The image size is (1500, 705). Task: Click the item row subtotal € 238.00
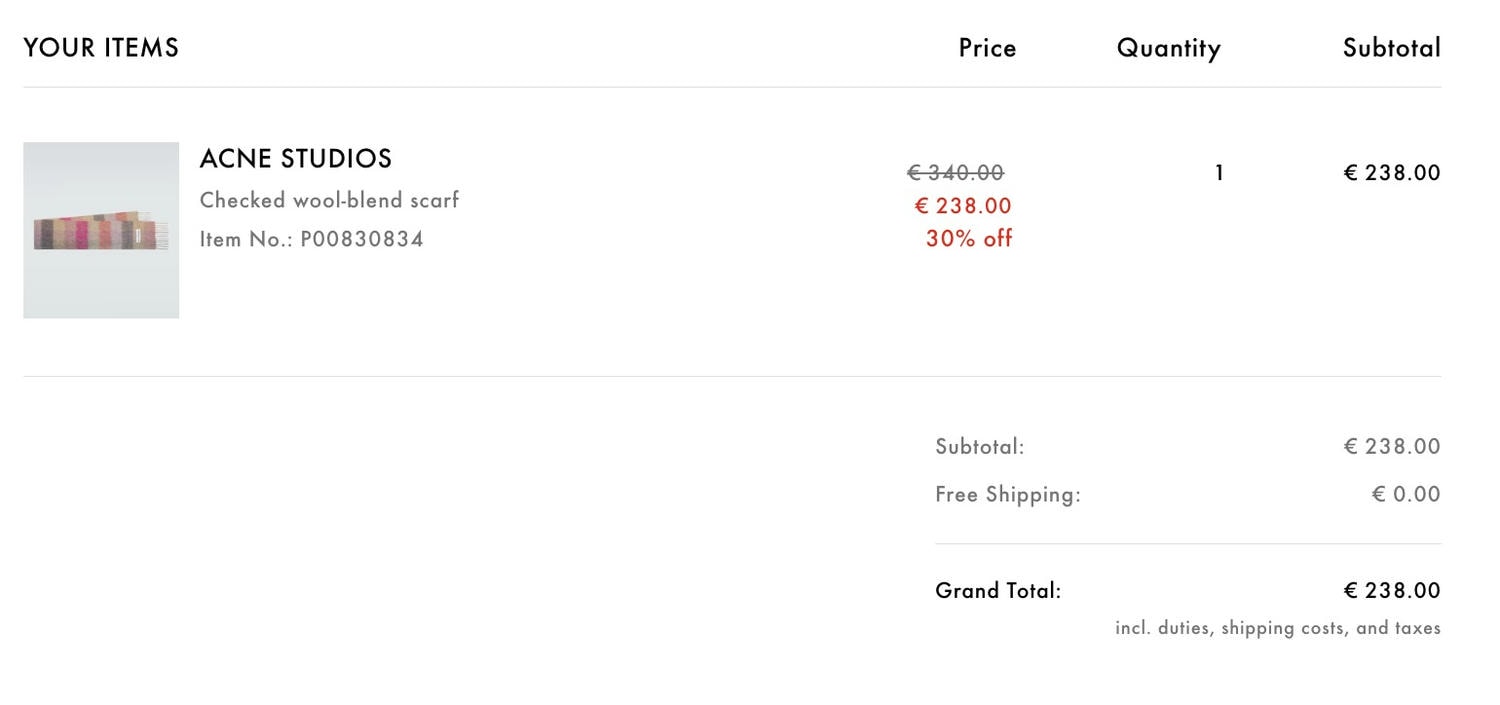pyautogui.click(x=1392, y=173)
